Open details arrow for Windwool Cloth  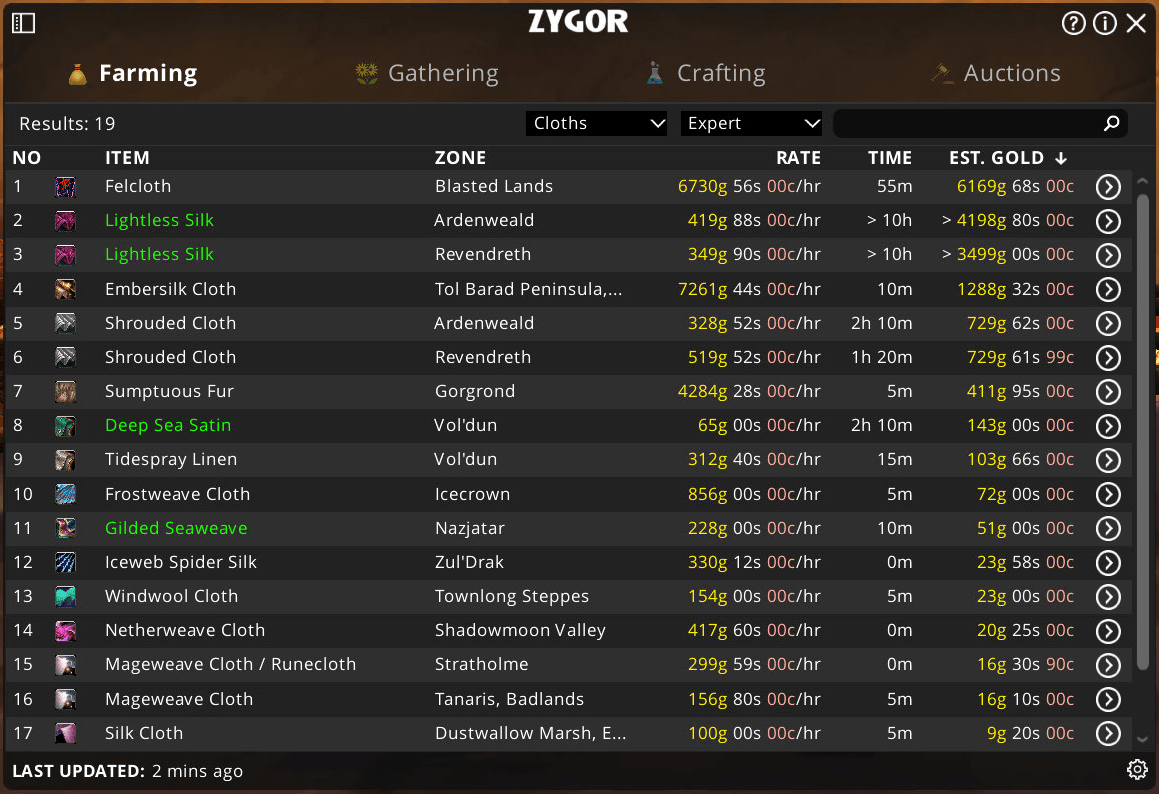point(1108,597)
